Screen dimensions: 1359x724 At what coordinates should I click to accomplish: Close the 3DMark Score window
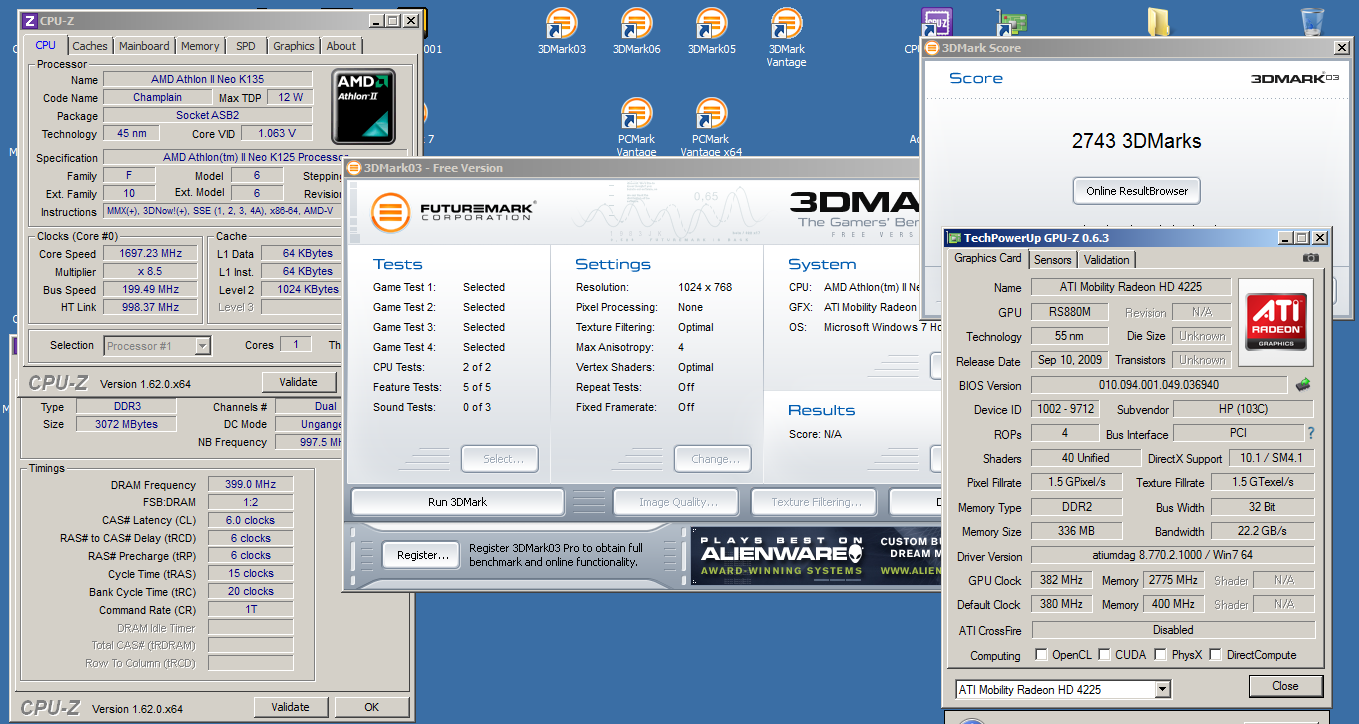click(x=1342, y=48)
